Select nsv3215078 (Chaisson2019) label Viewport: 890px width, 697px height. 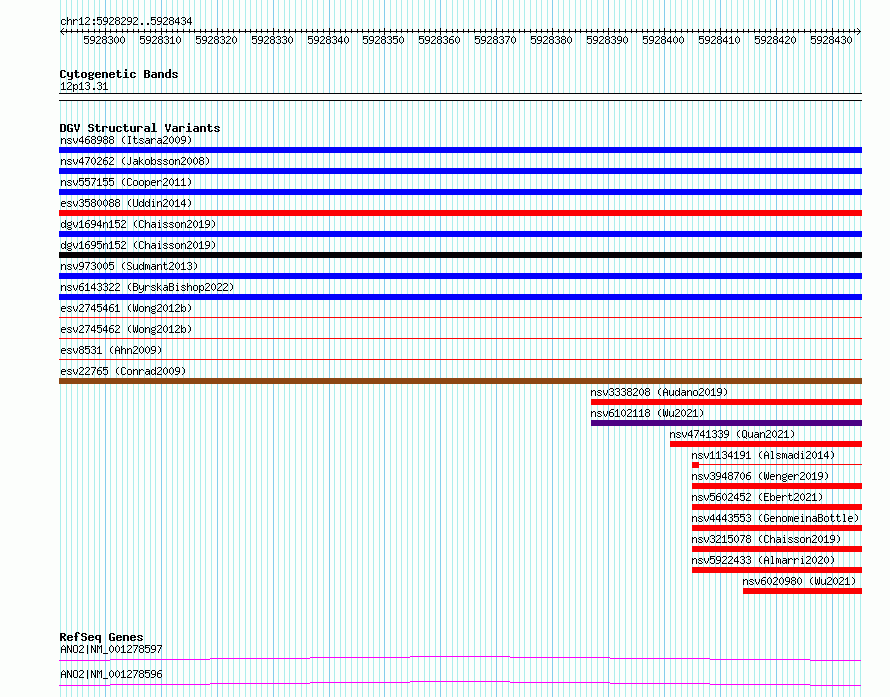[766, 539]
